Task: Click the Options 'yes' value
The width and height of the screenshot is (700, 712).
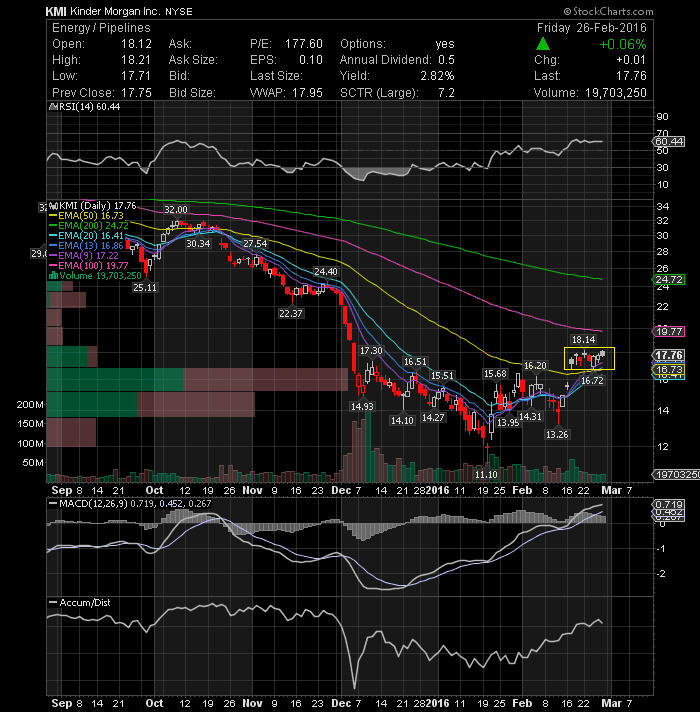Action: coord(444,44)
